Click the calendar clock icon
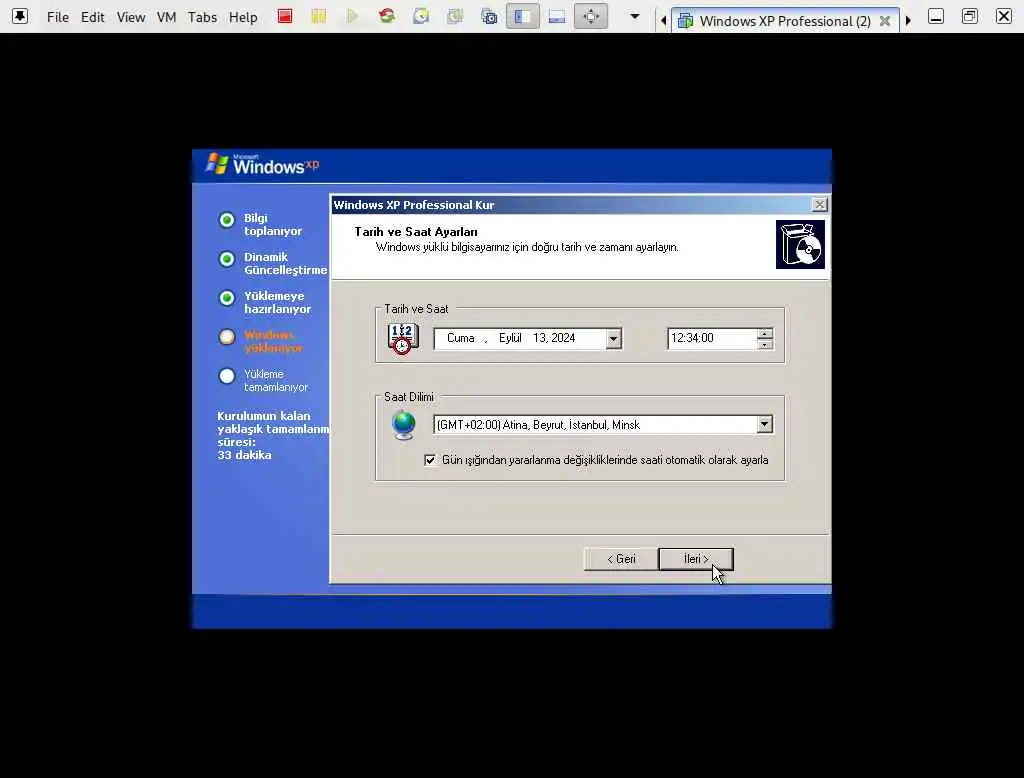Viewport: 1024px width, 778px height. (x=403, y=338)
